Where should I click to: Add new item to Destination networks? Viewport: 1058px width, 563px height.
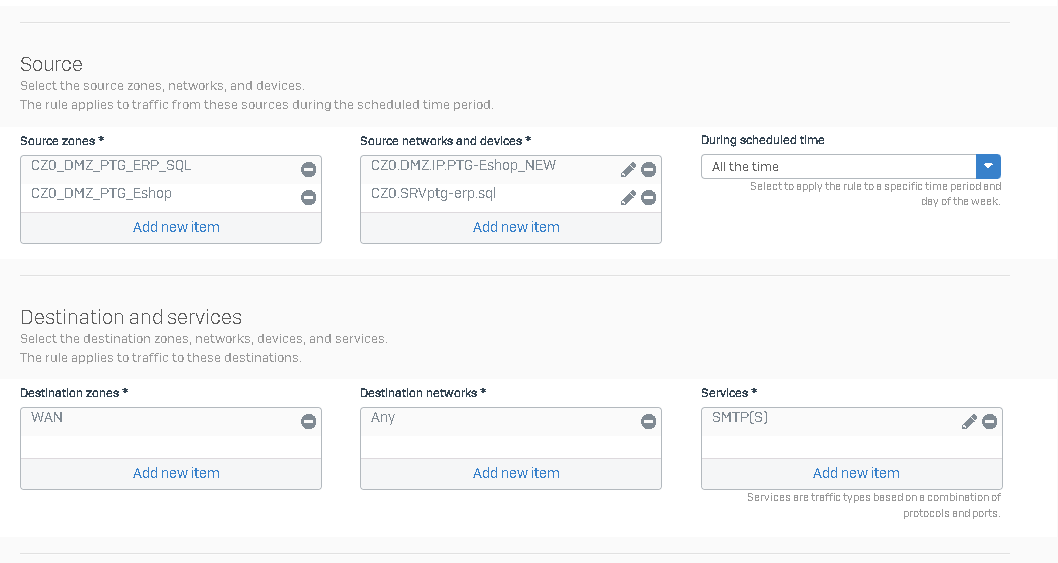516,473
